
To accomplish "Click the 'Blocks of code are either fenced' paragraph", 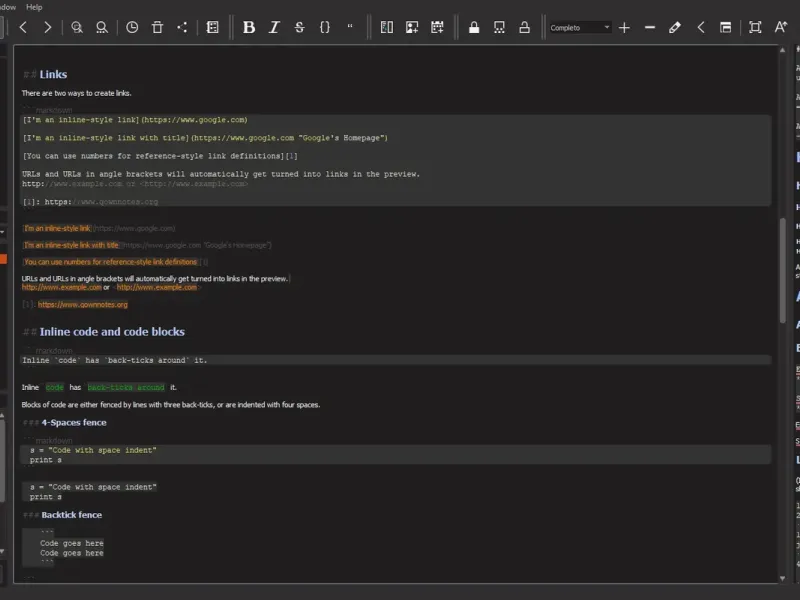I will 171,405.
